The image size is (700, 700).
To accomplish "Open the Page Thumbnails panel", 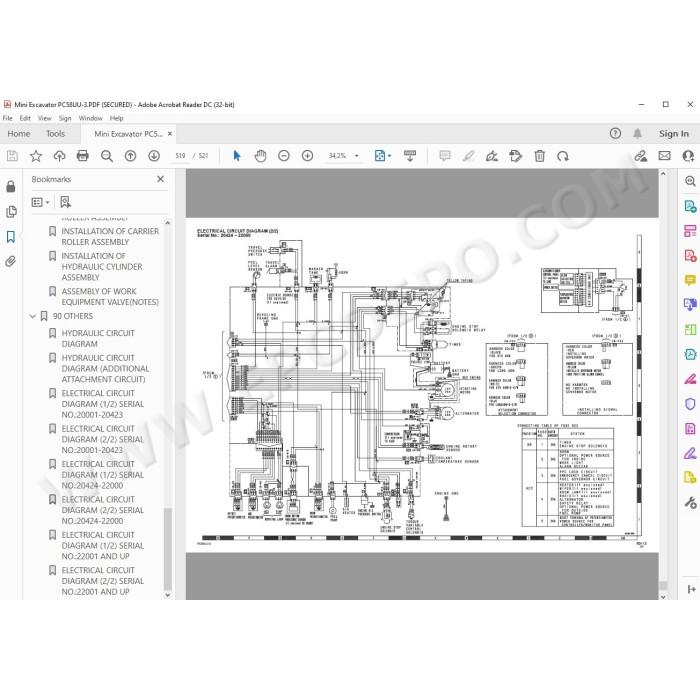I will click(11, 212).
